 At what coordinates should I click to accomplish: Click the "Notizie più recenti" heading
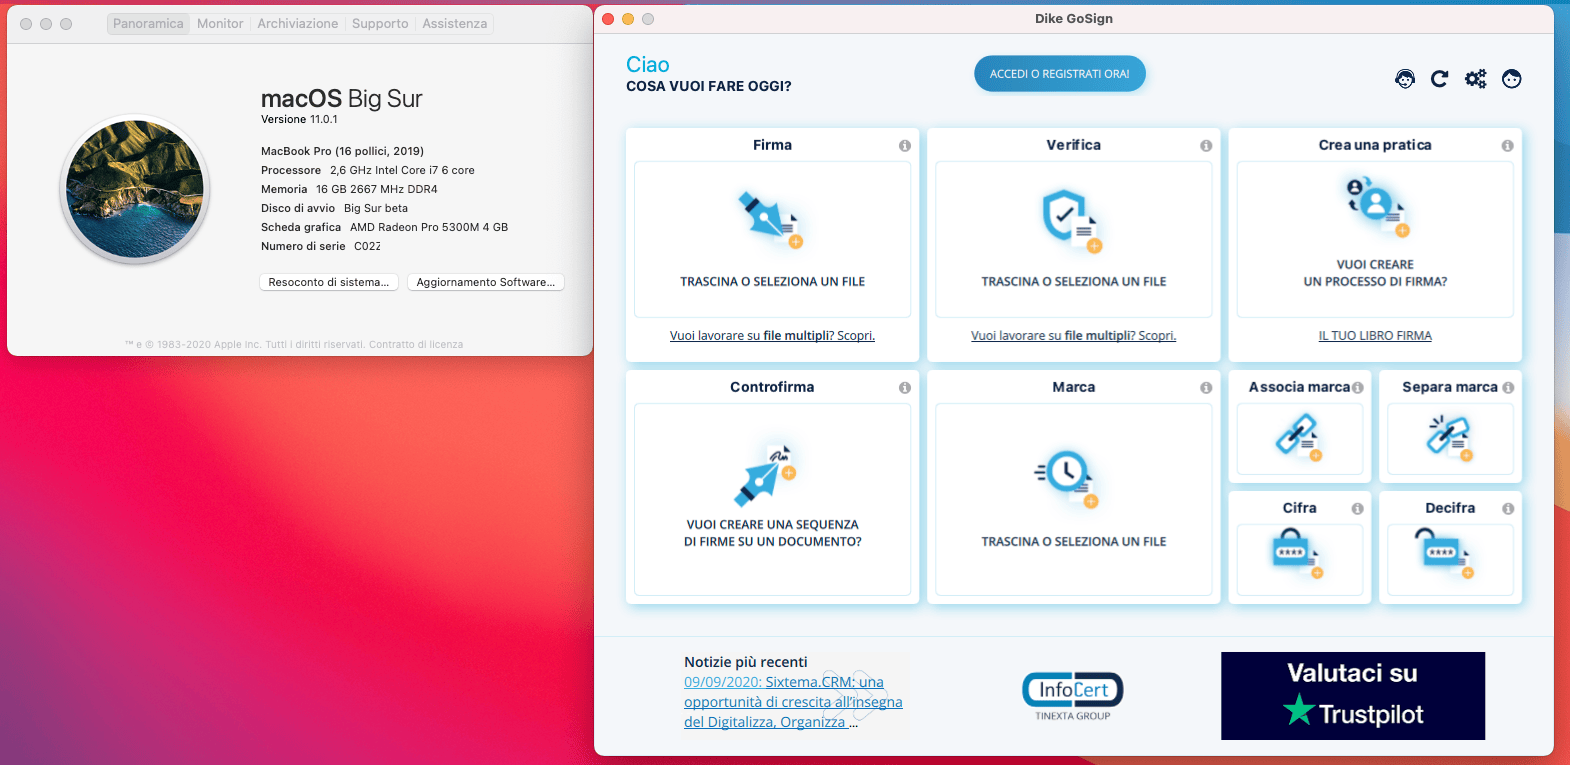click(x=745, y=662)
